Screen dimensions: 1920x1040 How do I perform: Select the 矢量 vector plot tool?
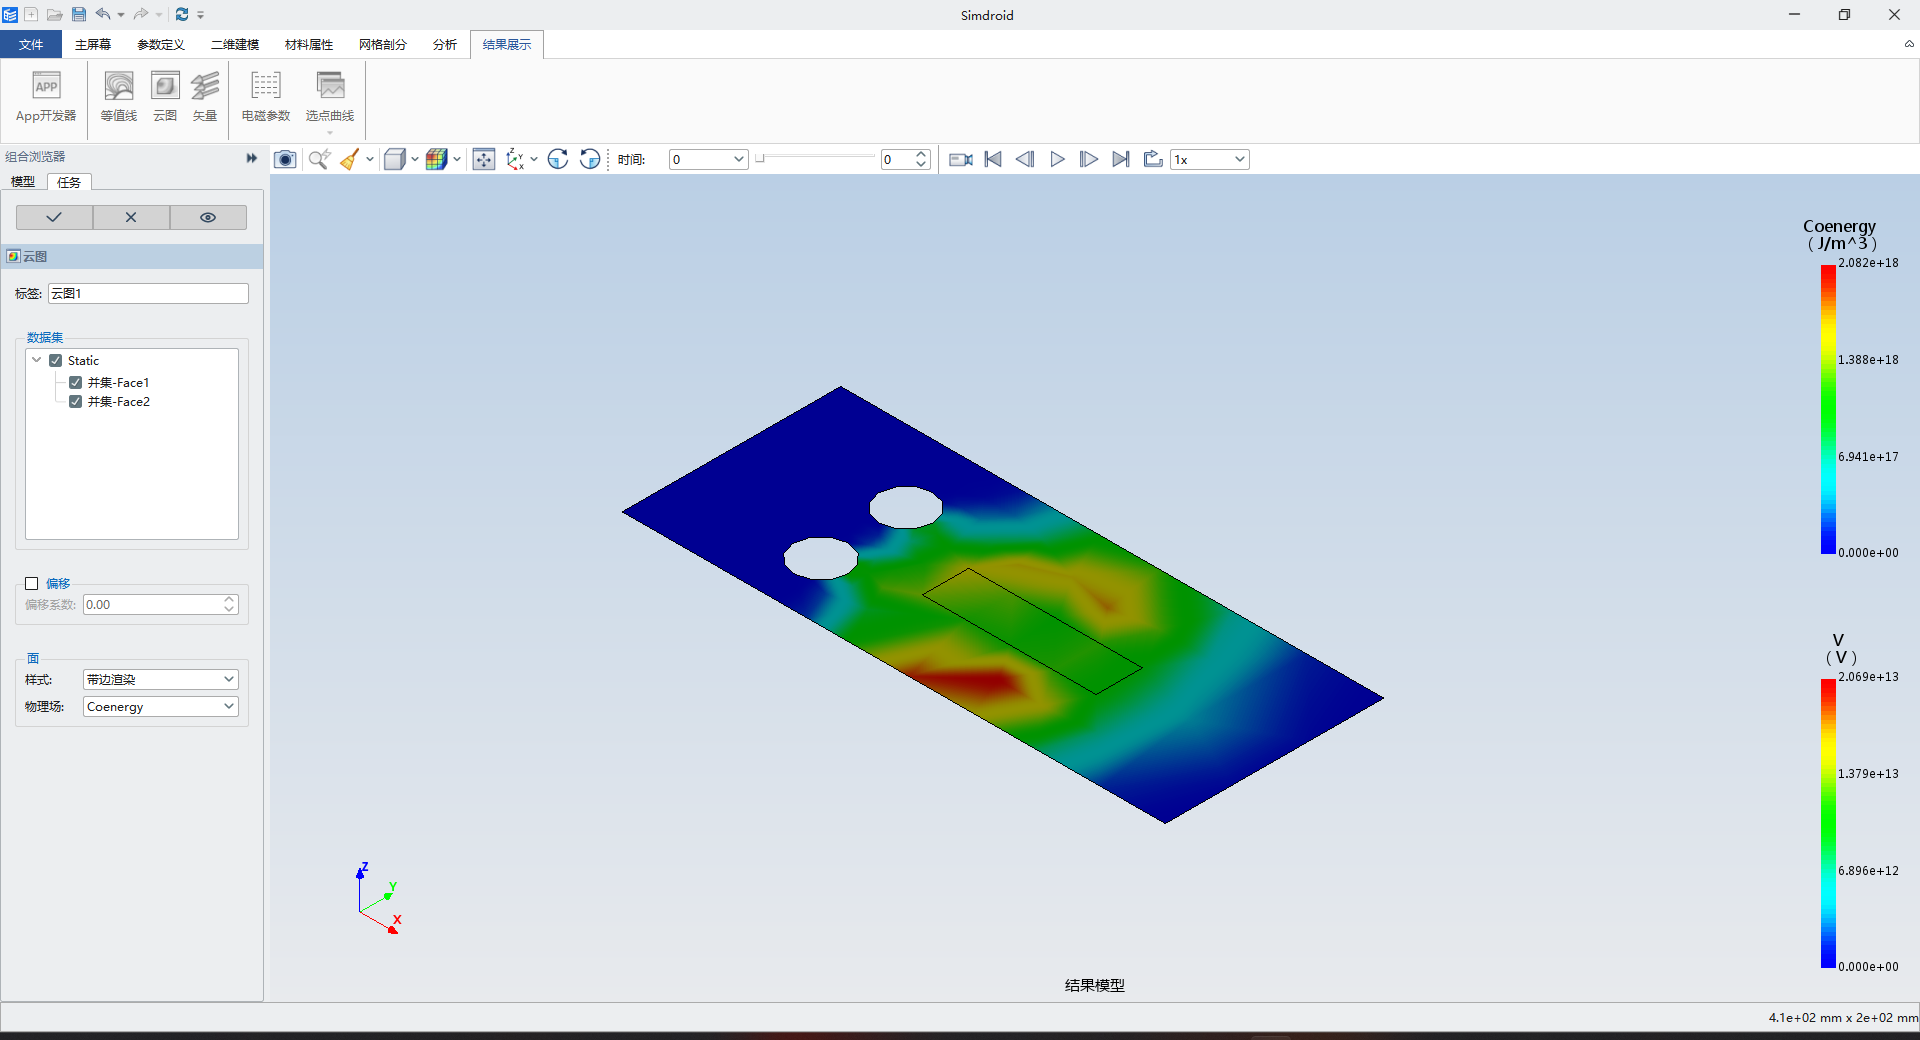[x=205, y=97]
